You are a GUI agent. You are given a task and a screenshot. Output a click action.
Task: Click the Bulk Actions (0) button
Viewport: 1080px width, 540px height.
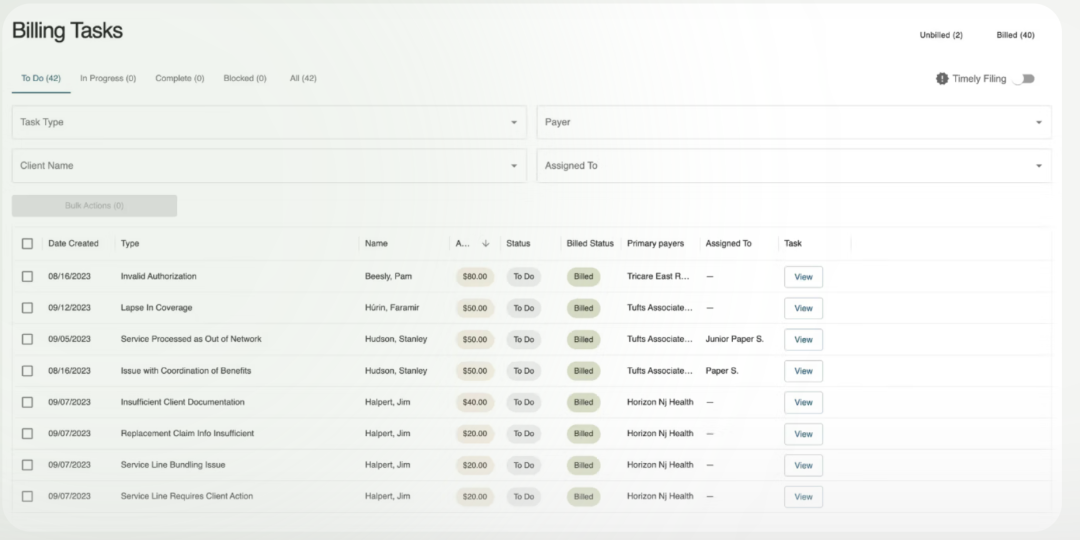94,205
